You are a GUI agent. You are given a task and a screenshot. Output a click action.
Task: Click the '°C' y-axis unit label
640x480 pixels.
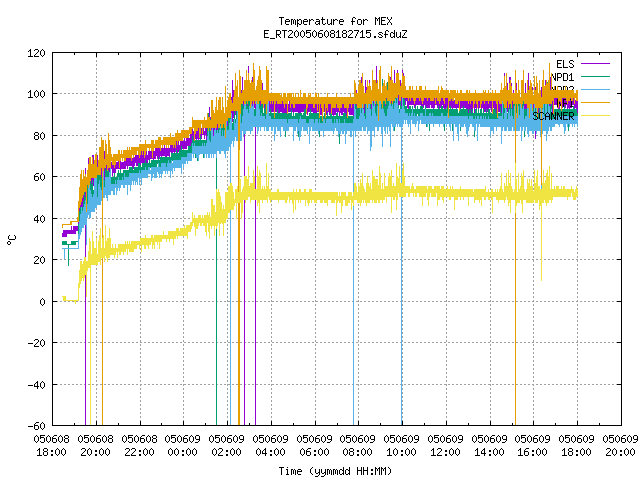pos(11,240)
